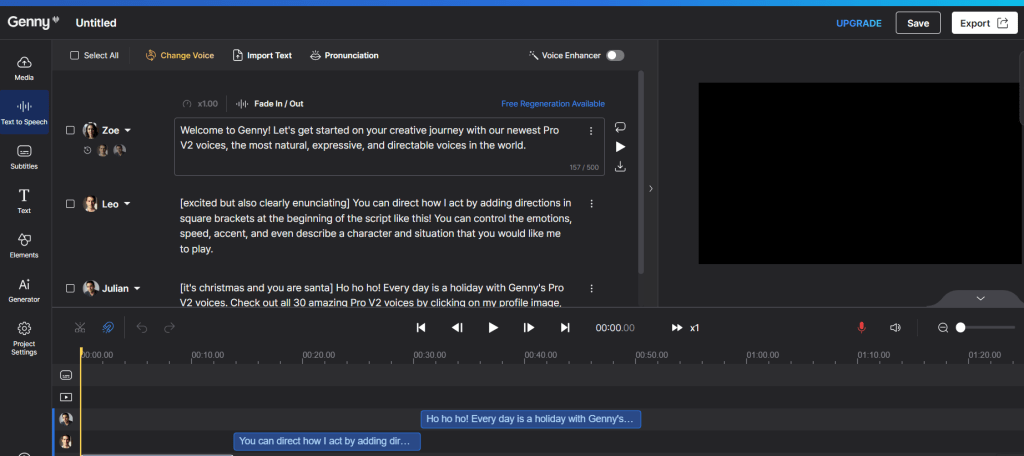Screen dimensions: 1024x456
Task: Change playback speed x1
Action: click(685, 327)
